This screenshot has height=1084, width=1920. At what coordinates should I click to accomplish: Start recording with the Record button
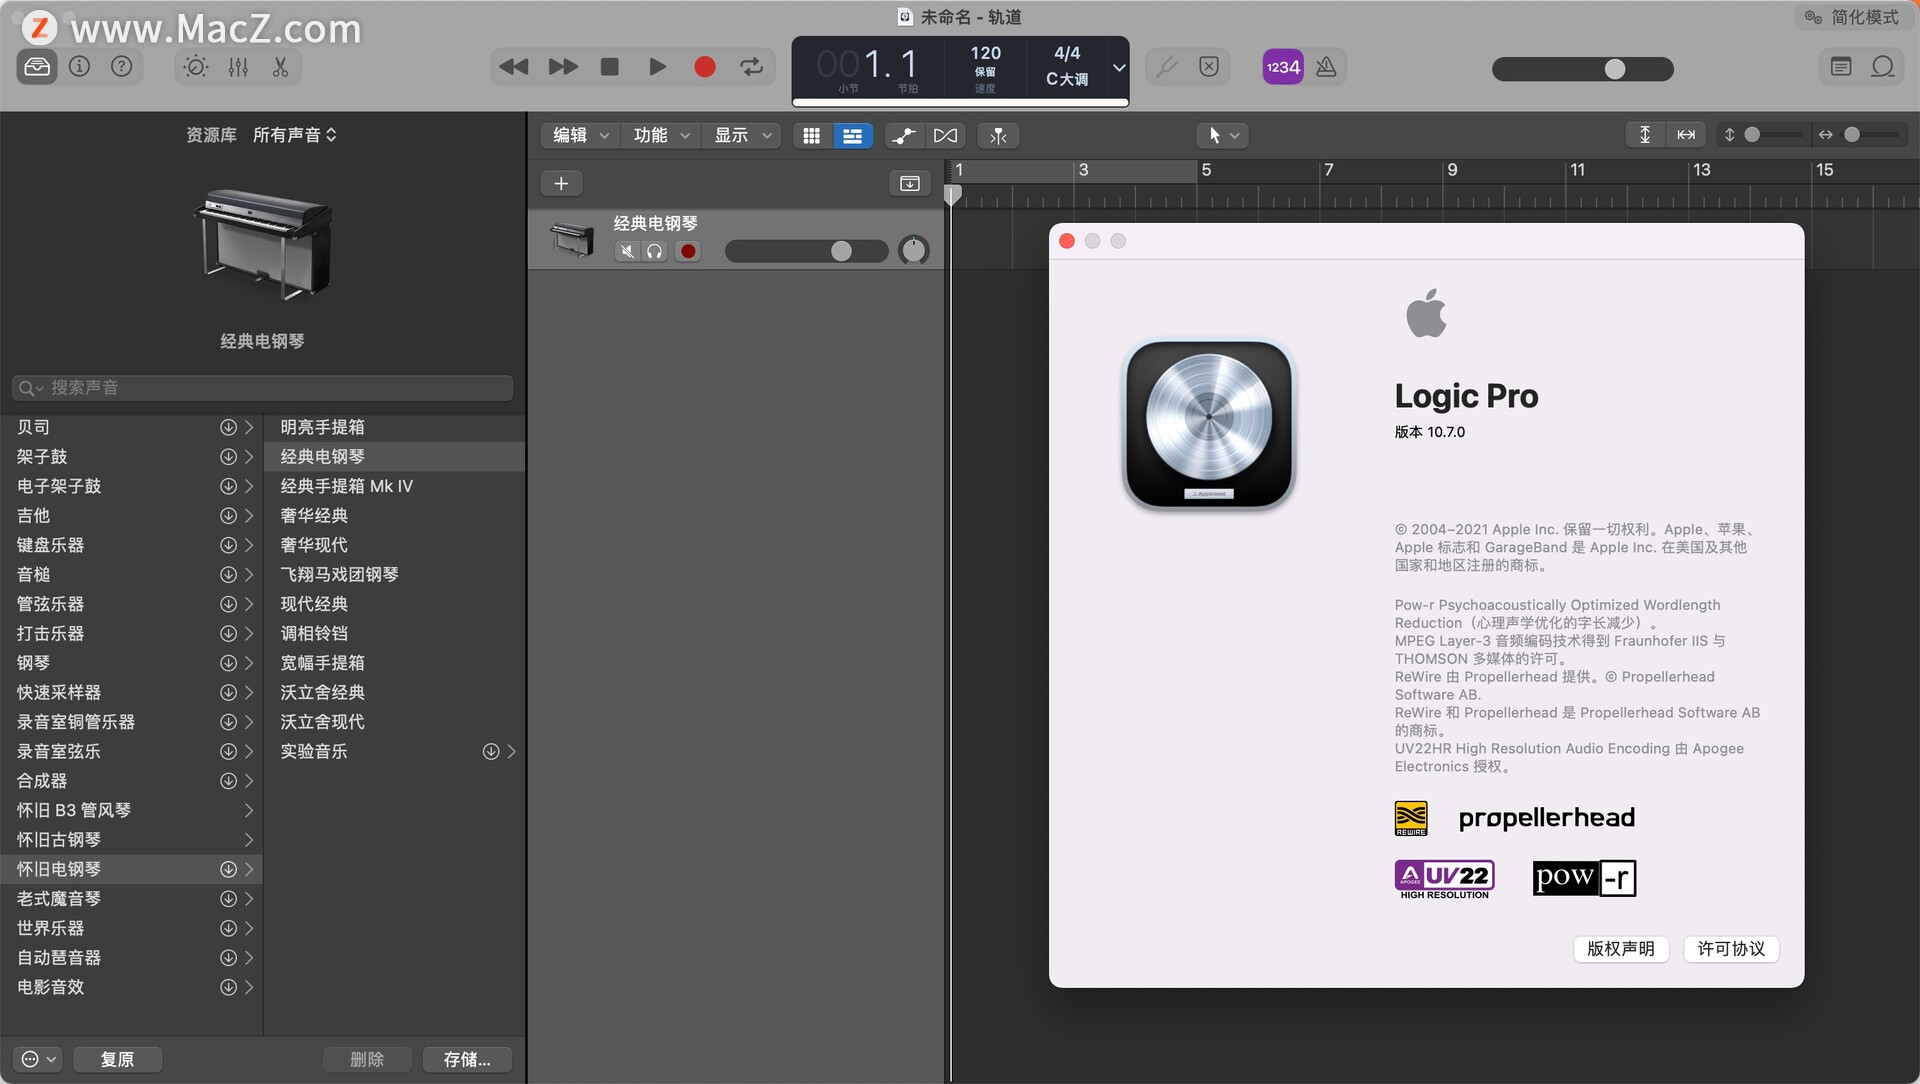(x=705, y=67)
